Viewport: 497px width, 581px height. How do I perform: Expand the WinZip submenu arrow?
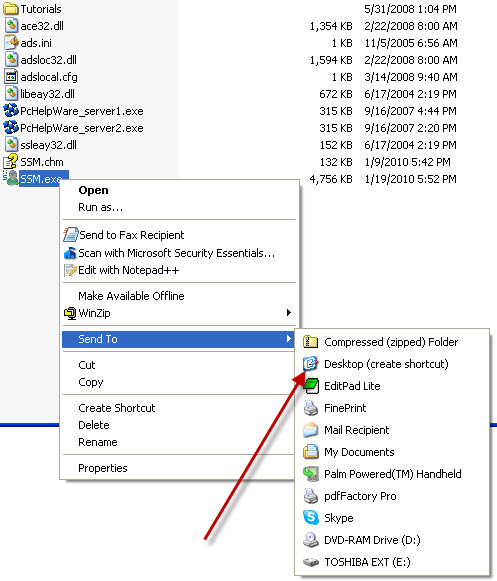[x=289, y=313]
